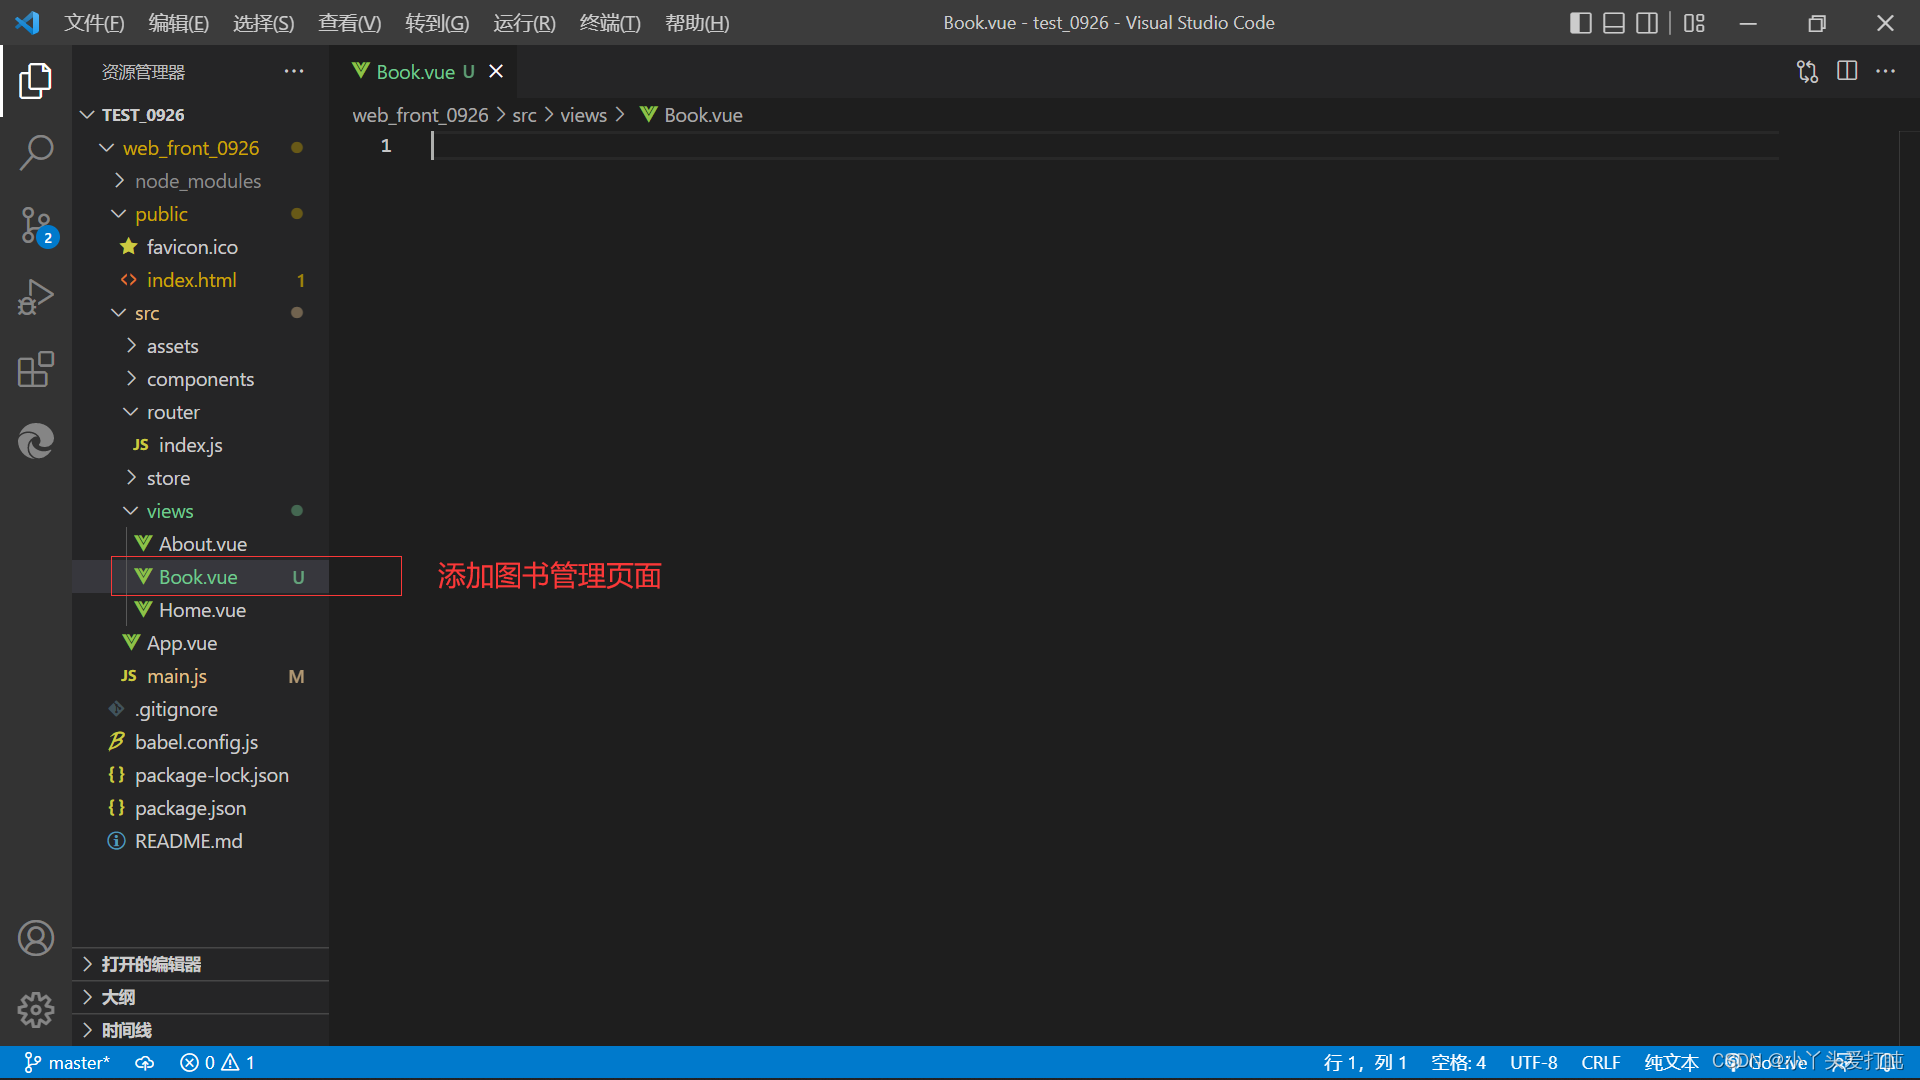
Task: Open the Search view icon
Action: coord(36,153)
